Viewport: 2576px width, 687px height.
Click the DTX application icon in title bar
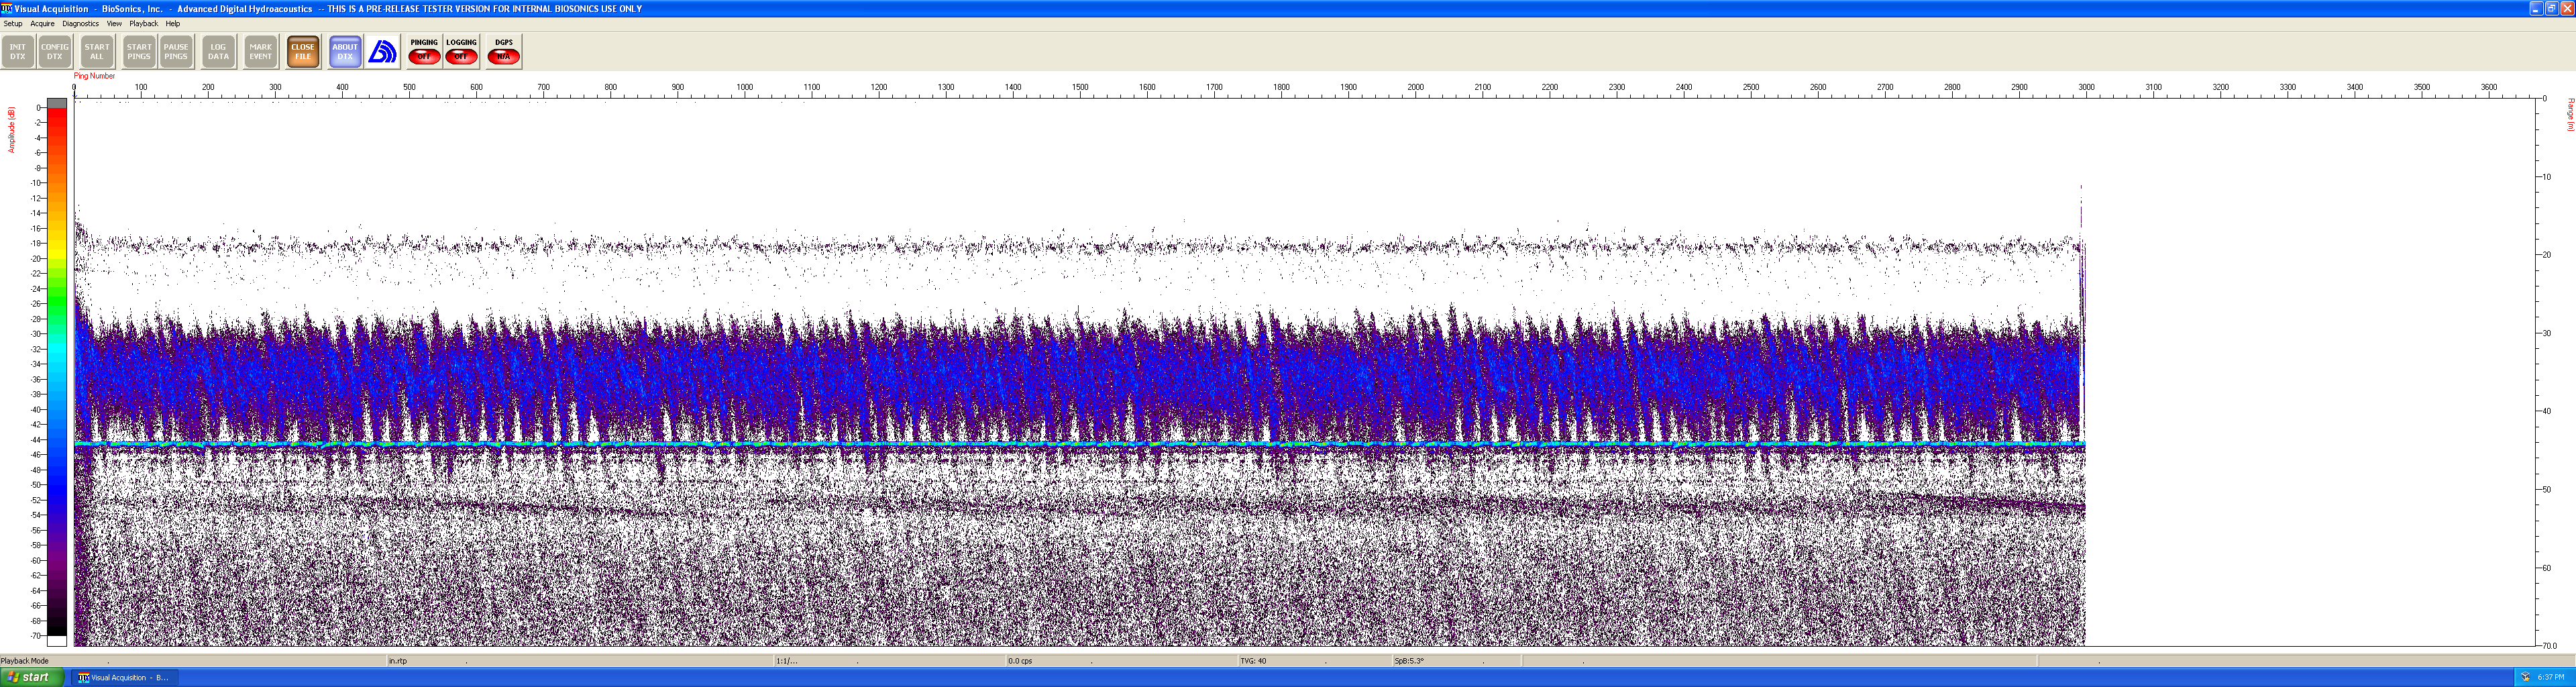coord(7,8)
